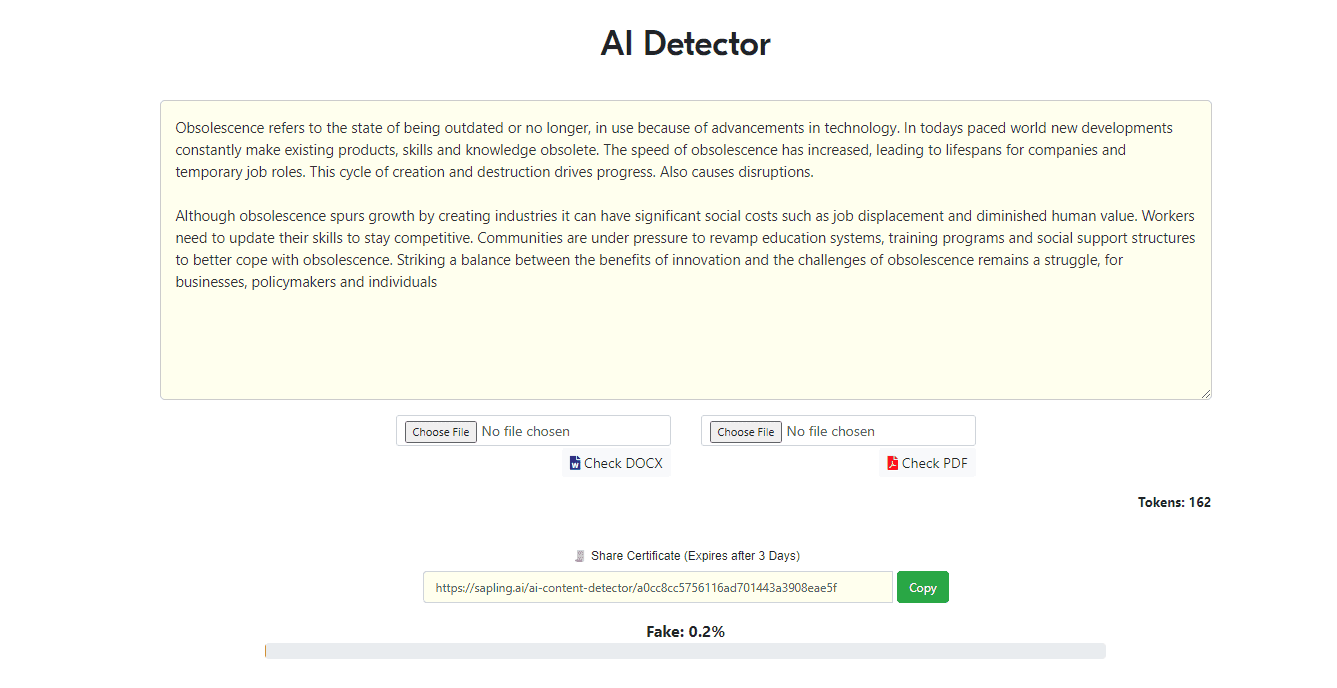Click the Word document icon beside Check DOCX
The image size is (1337, 688).
click(575, 463)
